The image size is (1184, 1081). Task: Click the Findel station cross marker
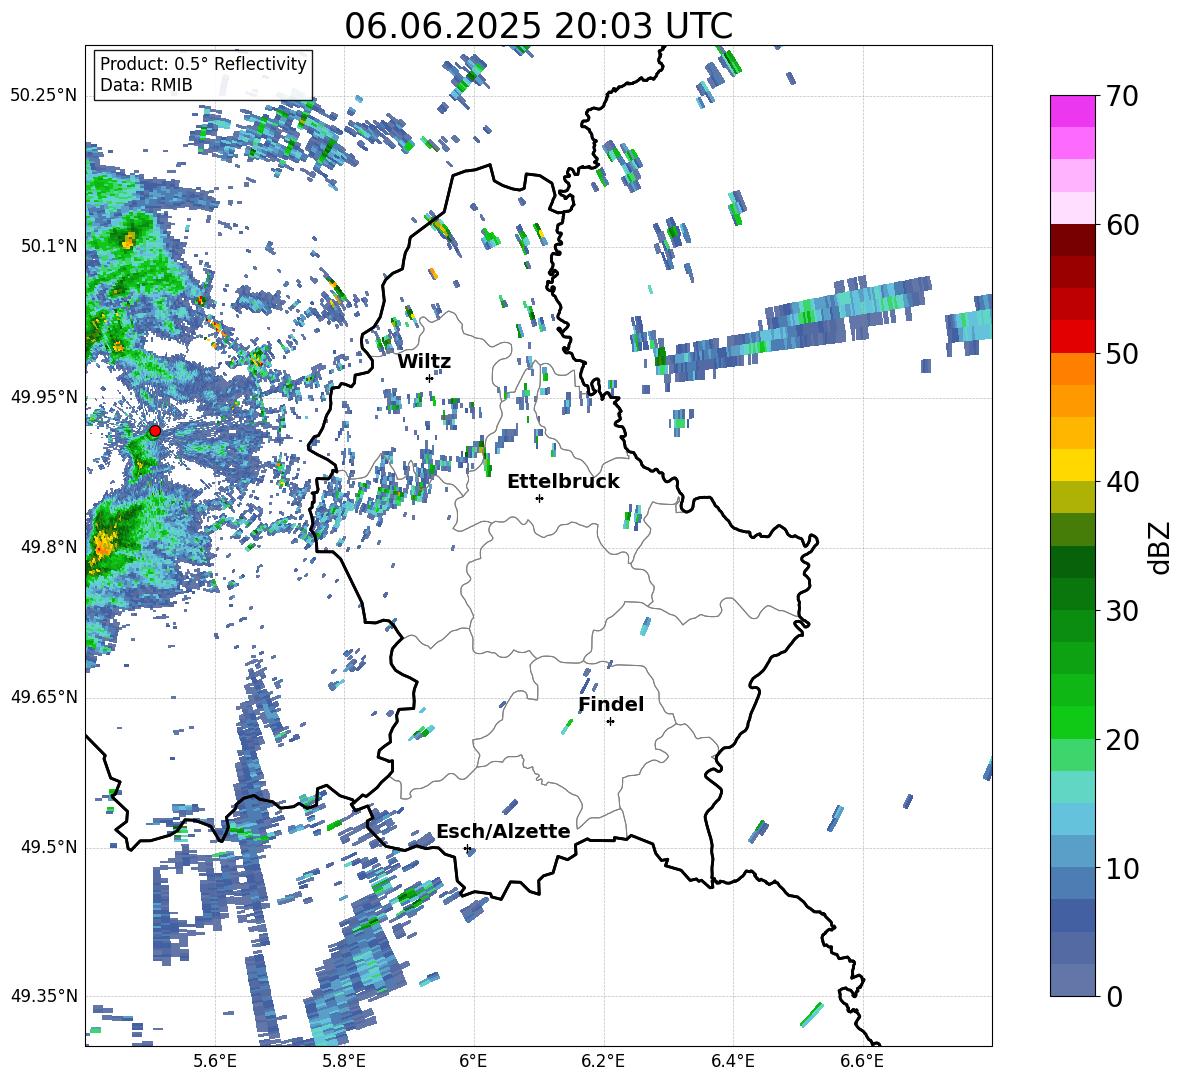click(x=610, y=721)
